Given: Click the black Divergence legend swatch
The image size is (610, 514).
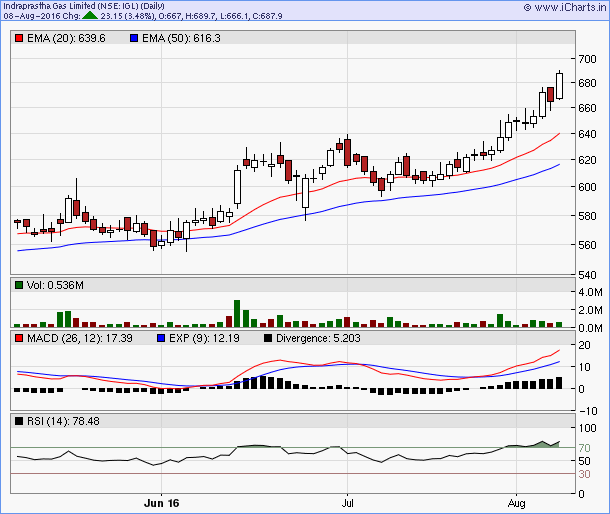Looking at the screenshot, I should [268, 338].
